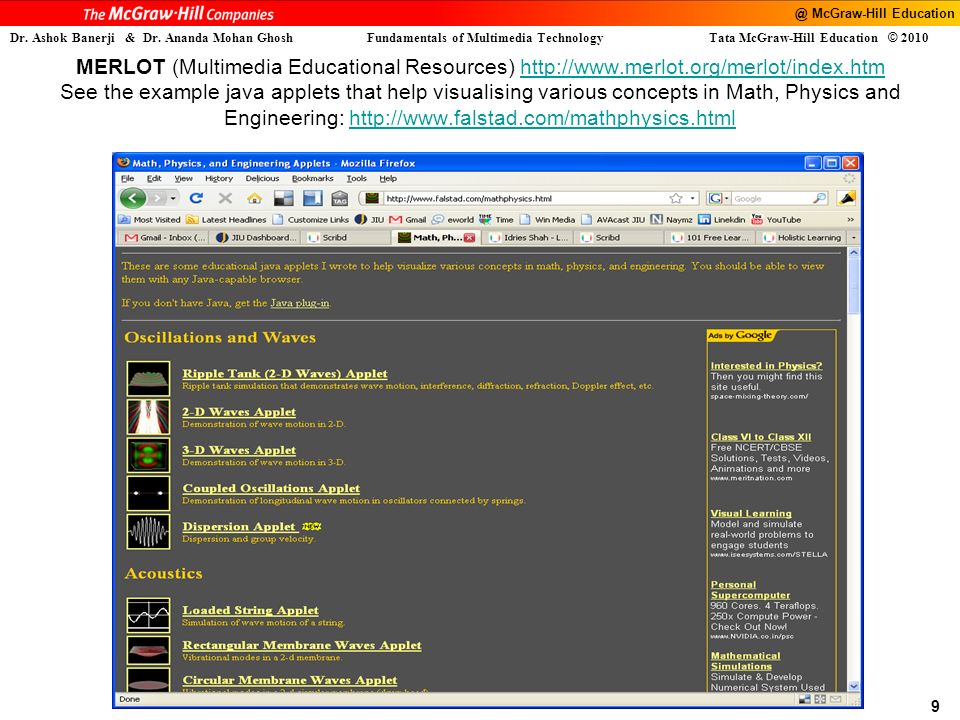
Task: Click the Forward navigation arrow
Action: [158, 198]
